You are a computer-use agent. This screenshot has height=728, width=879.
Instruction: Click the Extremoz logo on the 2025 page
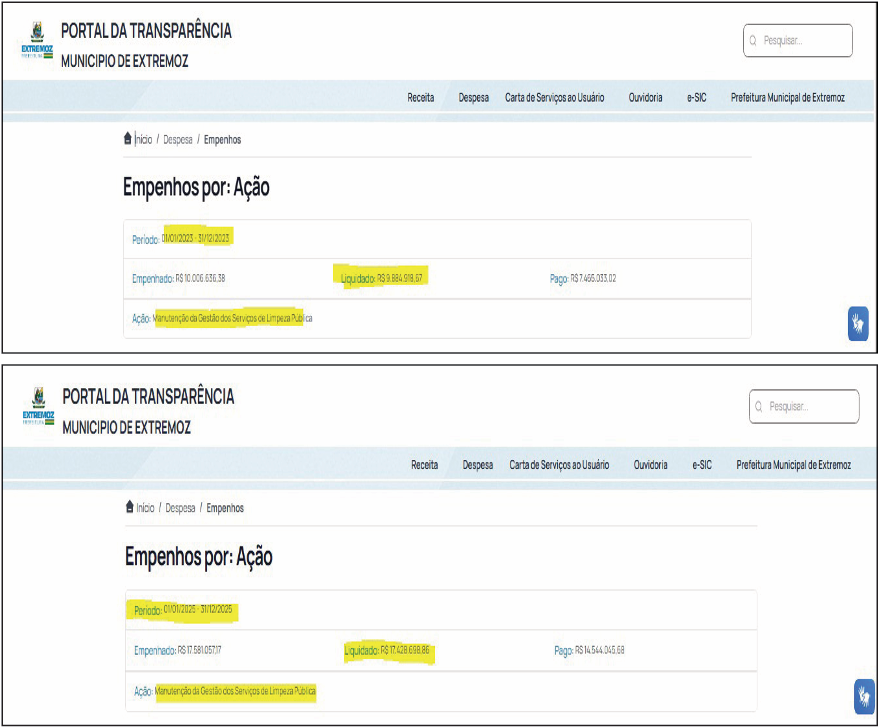click(40, 408)
